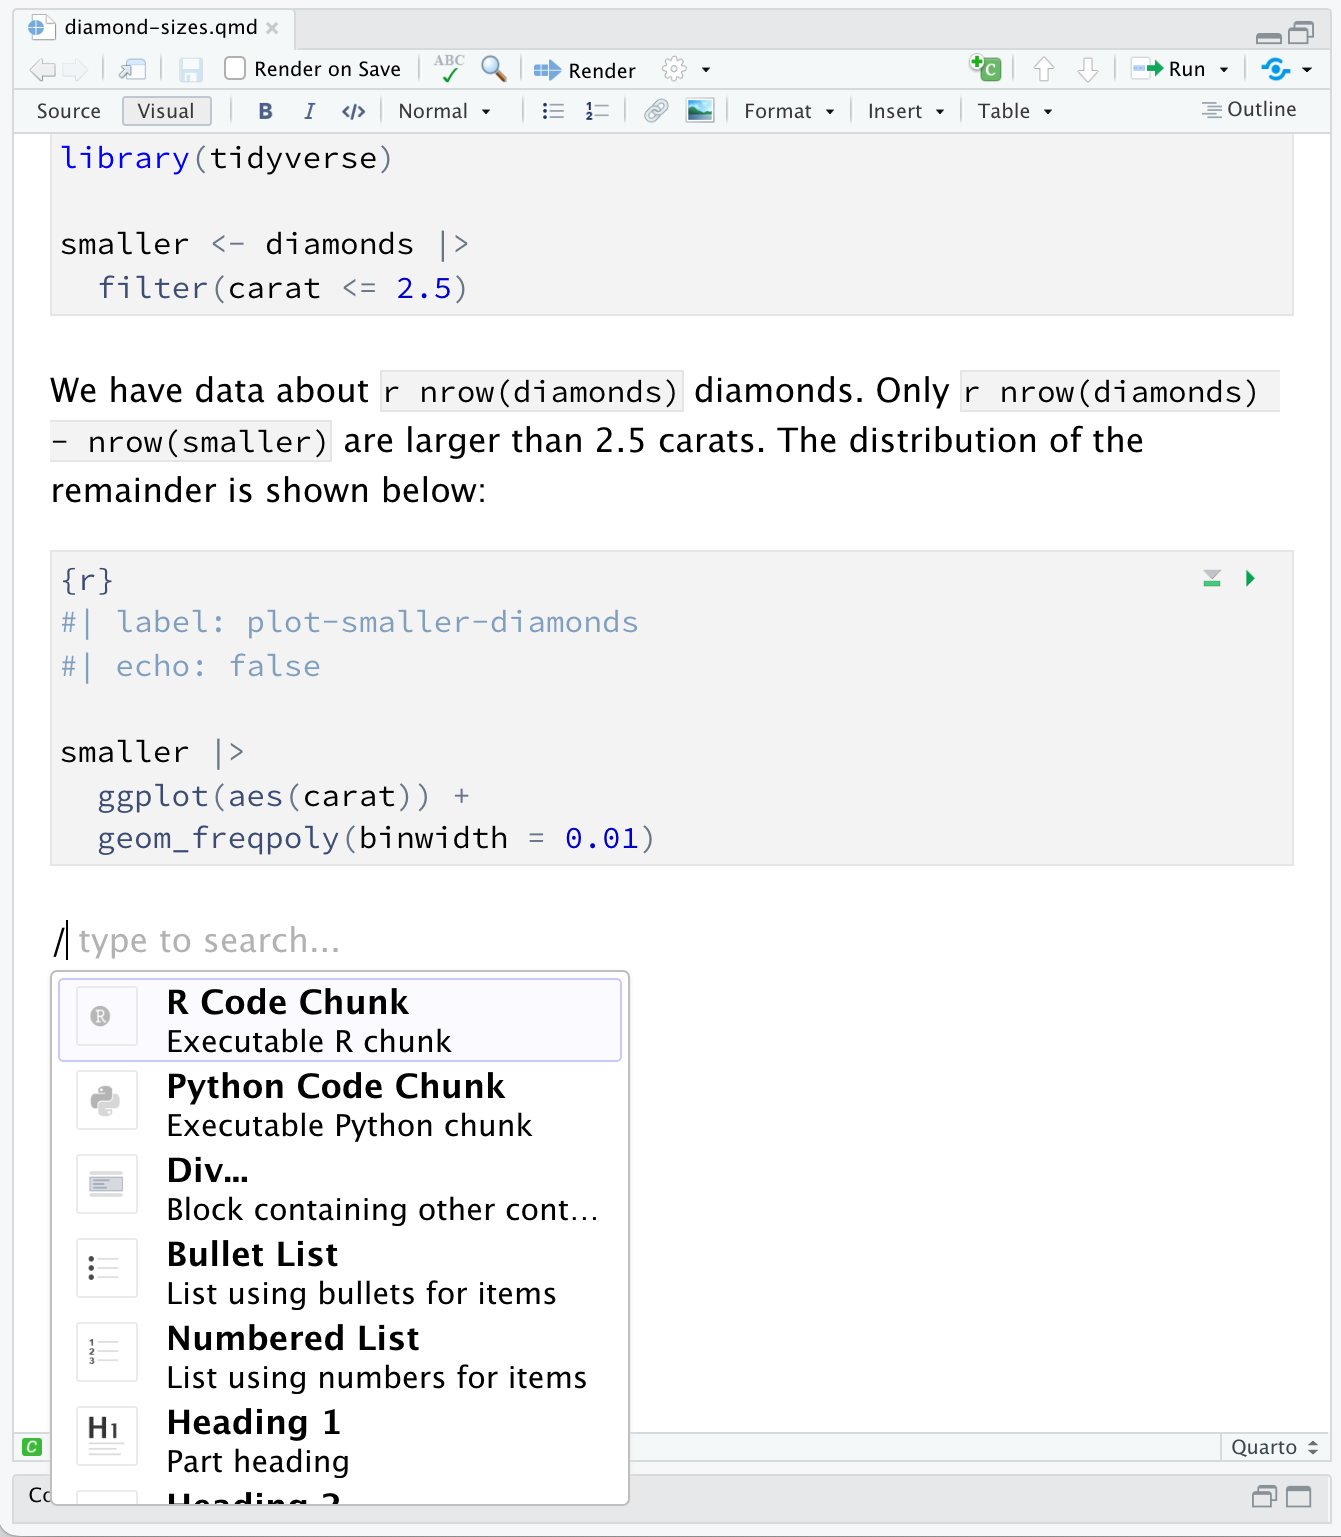Image resolution: width=1341 pixels, height=1537 pixels.
Task: Open the Insert menu
Action: (x=906, y=111)
